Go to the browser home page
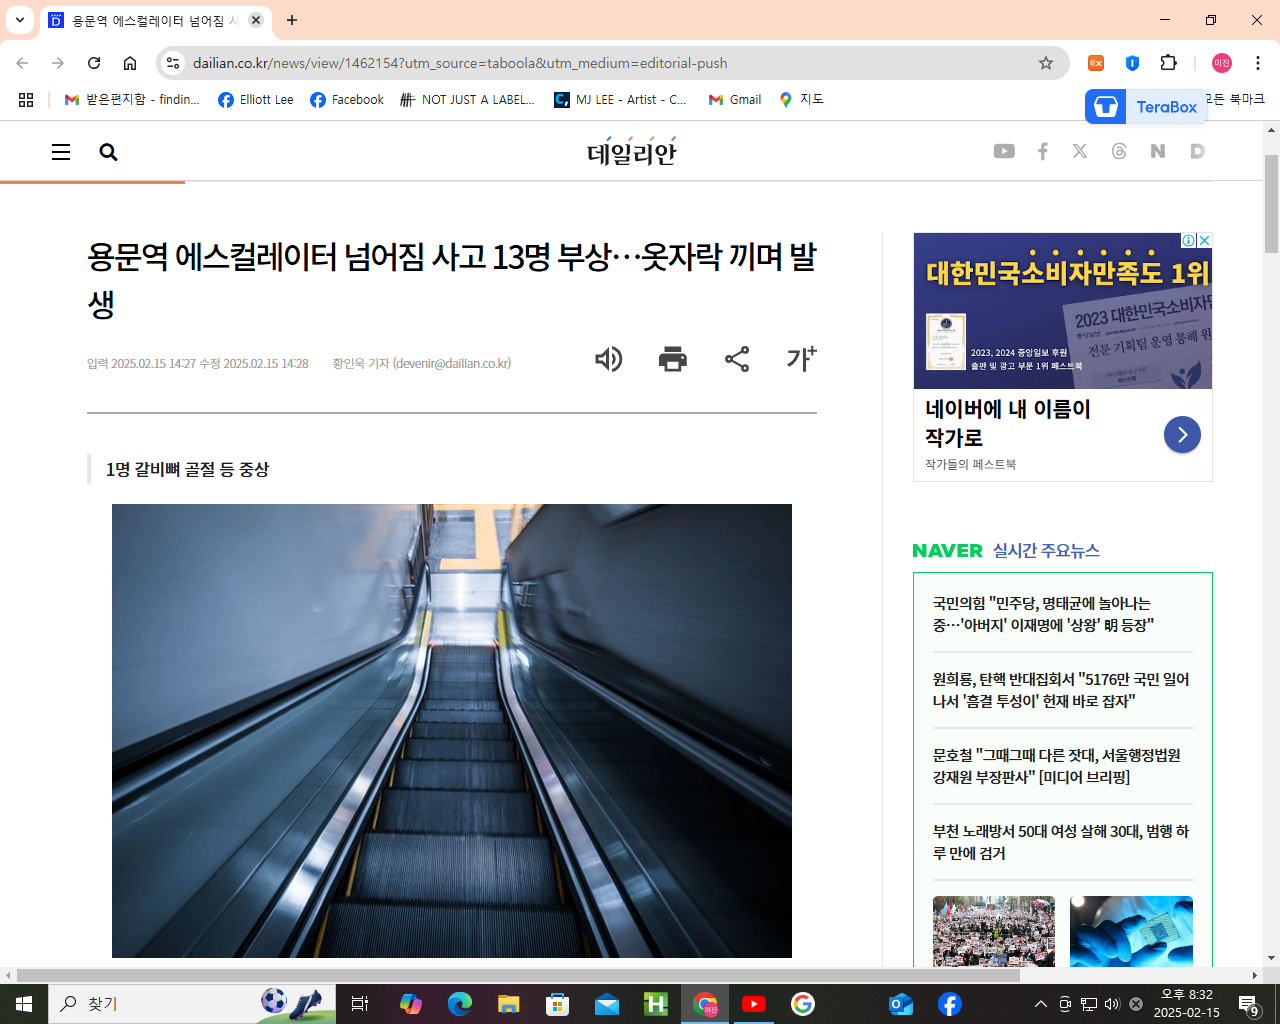This screenshot has height=1024, width=1280. [x=130, y=63]
